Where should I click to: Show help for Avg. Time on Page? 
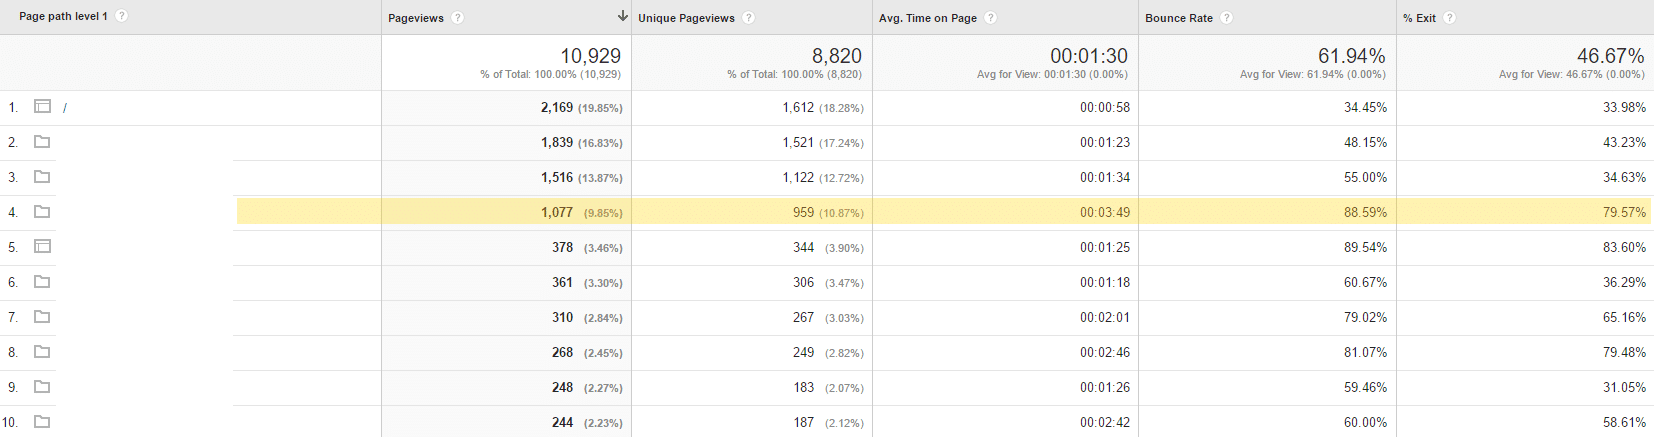990,18
